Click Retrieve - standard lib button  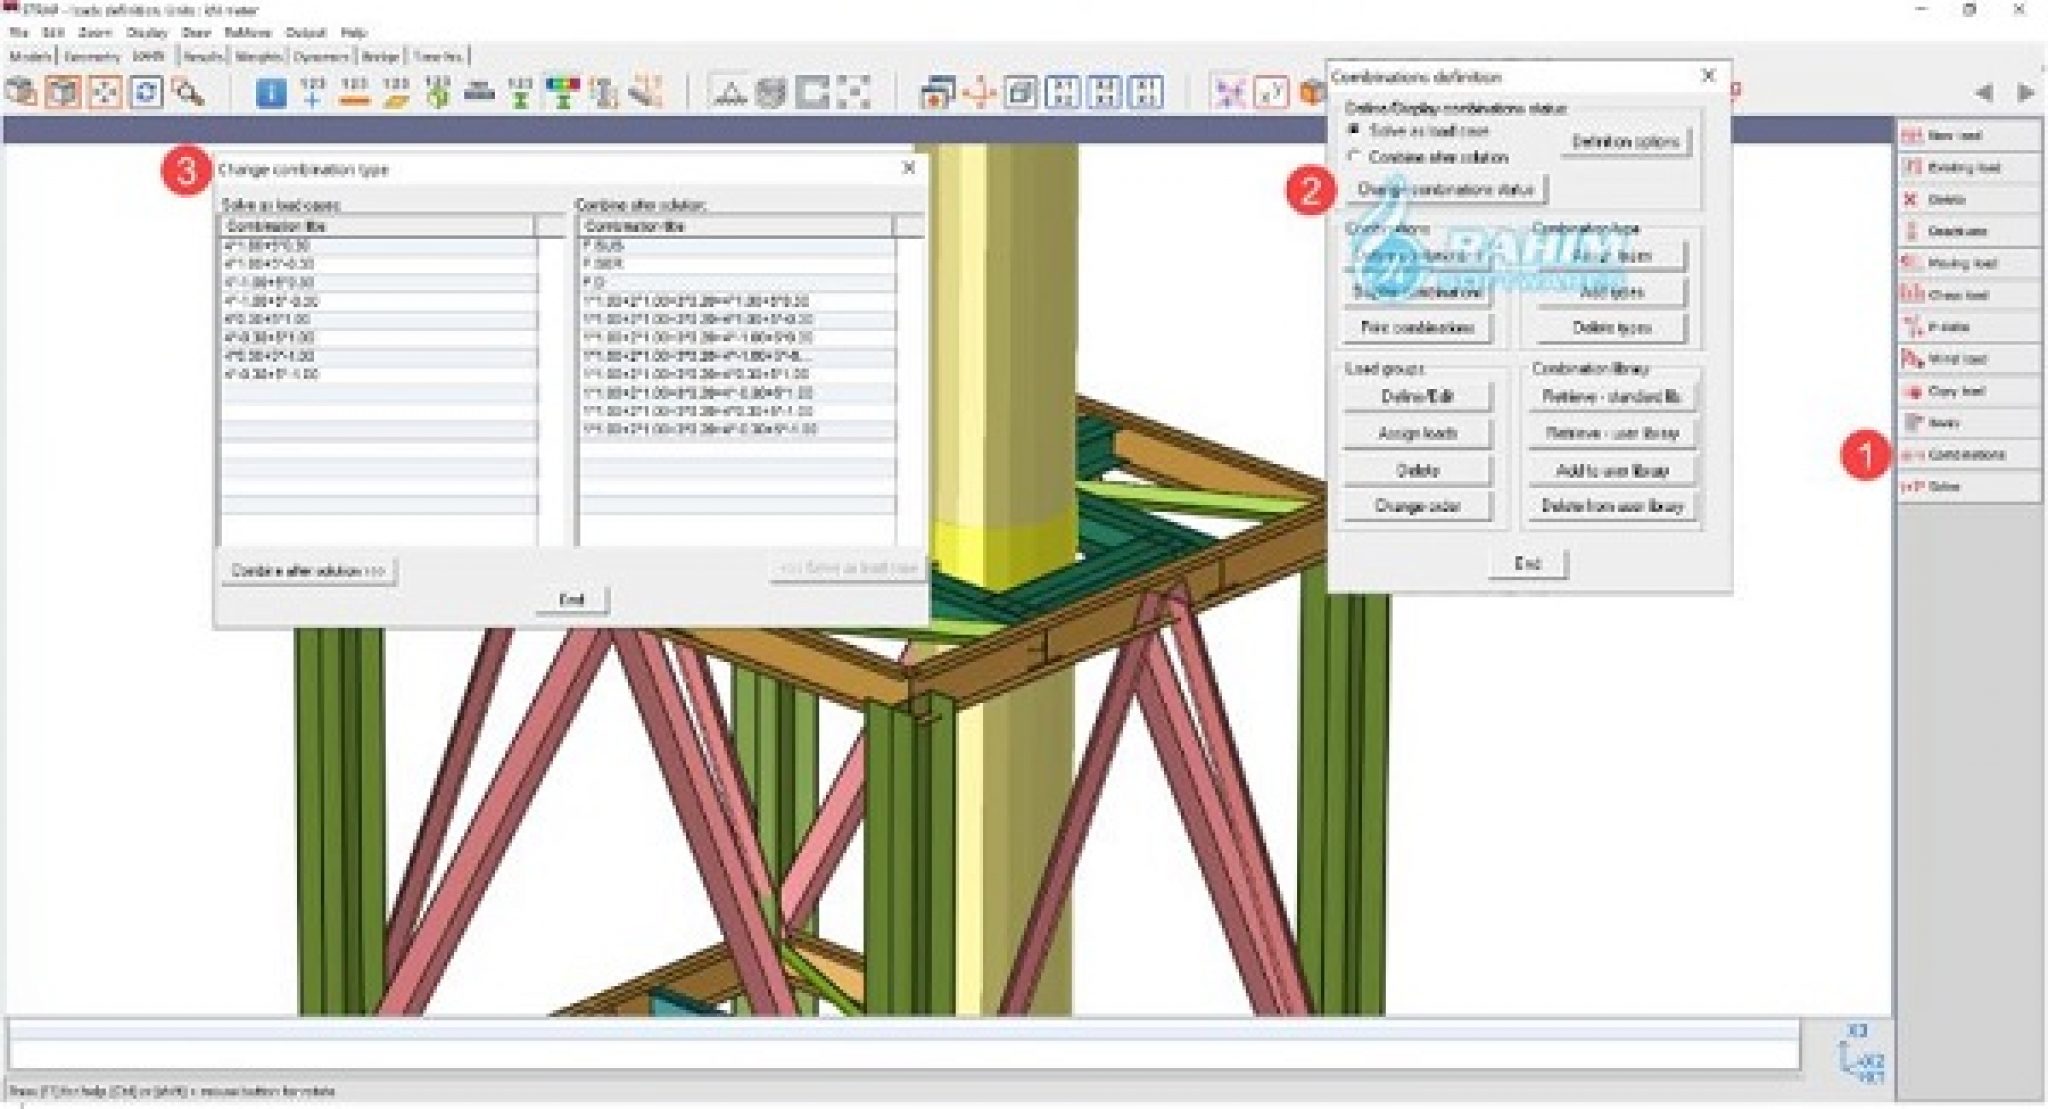[x=1611, y=396]
